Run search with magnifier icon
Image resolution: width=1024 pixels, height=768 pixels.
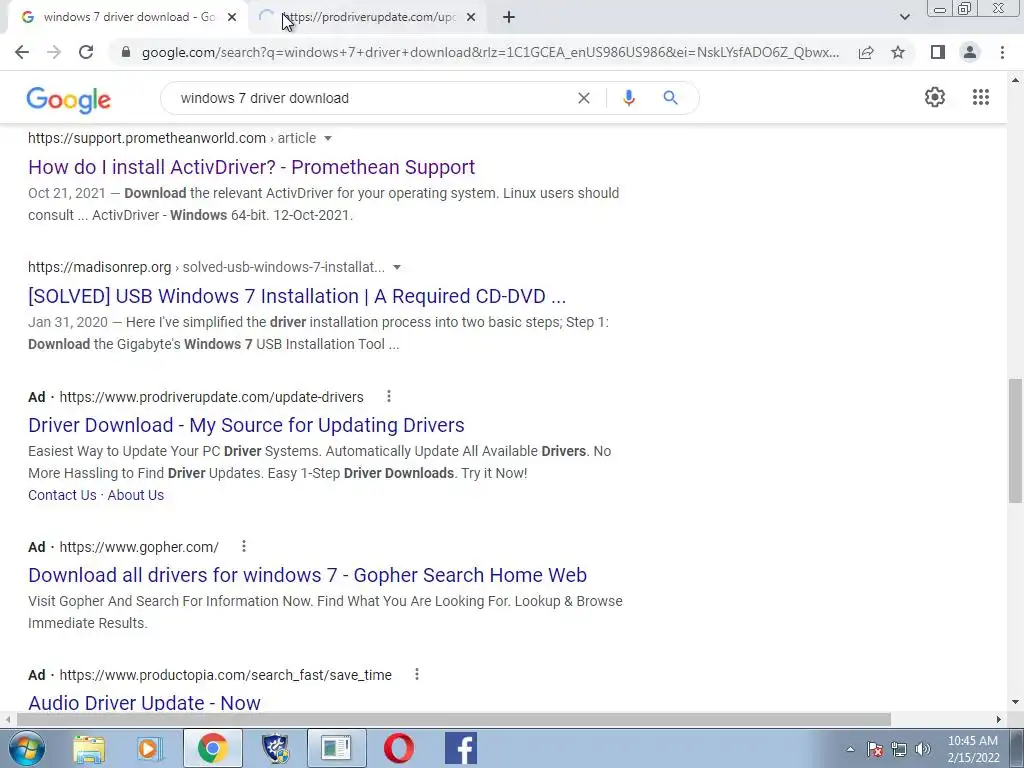[x=670, y=98]
